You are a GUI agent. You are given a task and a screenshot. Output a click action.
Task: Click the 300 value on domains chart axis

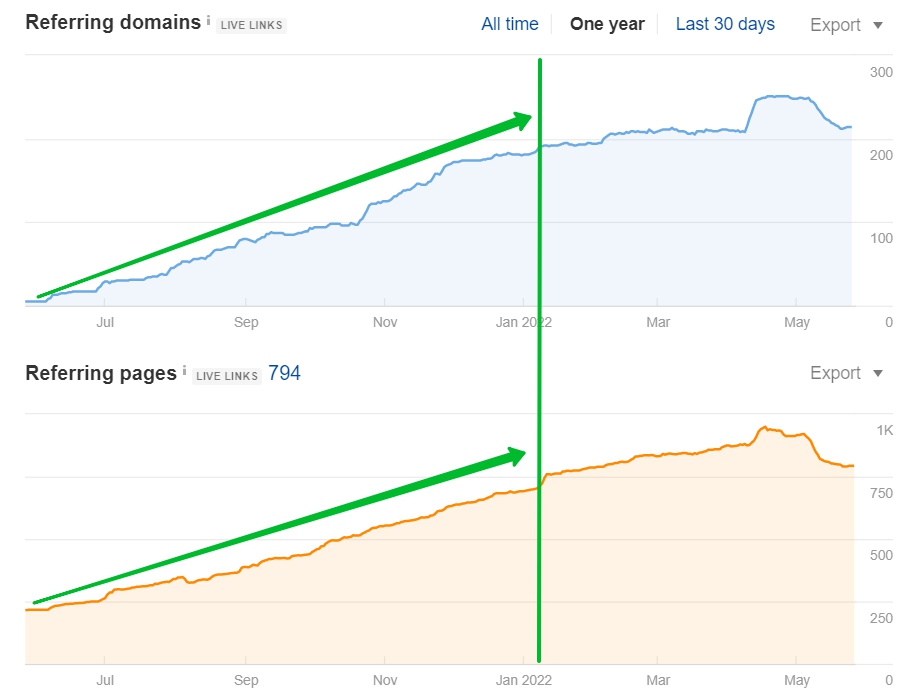pos(881,73)
